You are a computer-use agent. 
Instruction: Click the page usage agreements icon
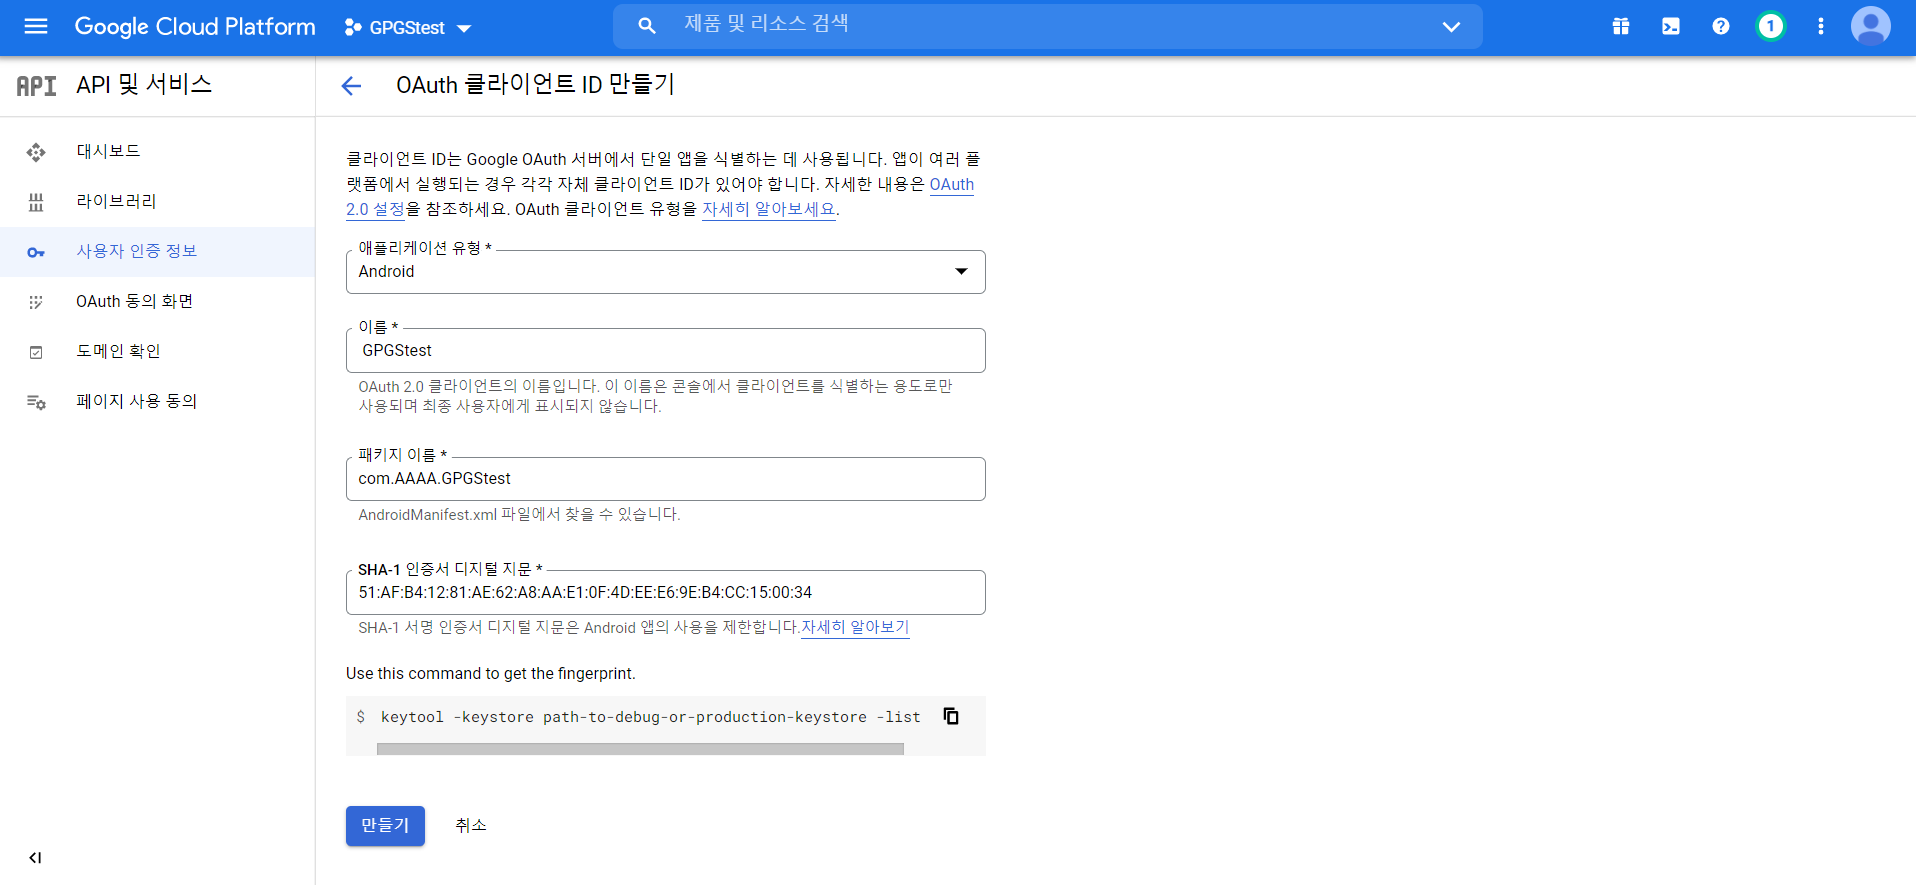point(36,402)
